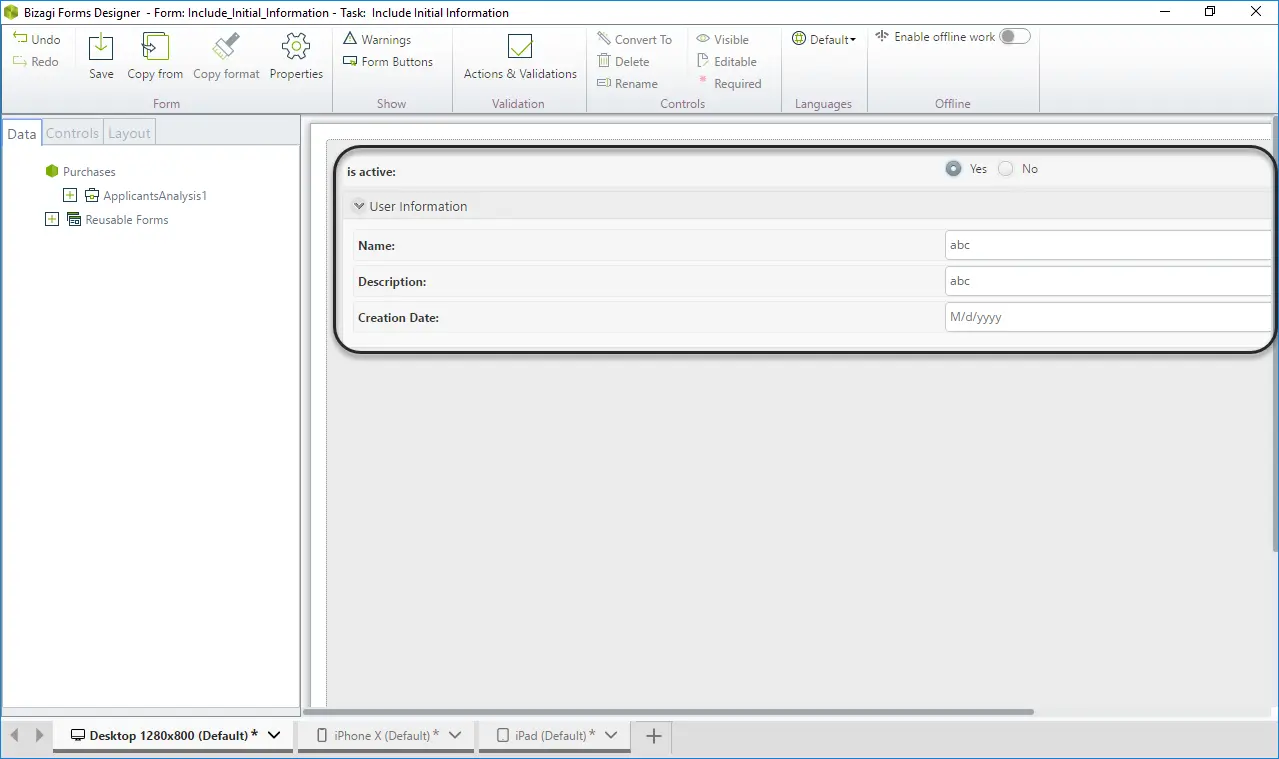This screenshot has height=759, width=1279.
Task: Add a new device with plus button
Action: (653, 736)
